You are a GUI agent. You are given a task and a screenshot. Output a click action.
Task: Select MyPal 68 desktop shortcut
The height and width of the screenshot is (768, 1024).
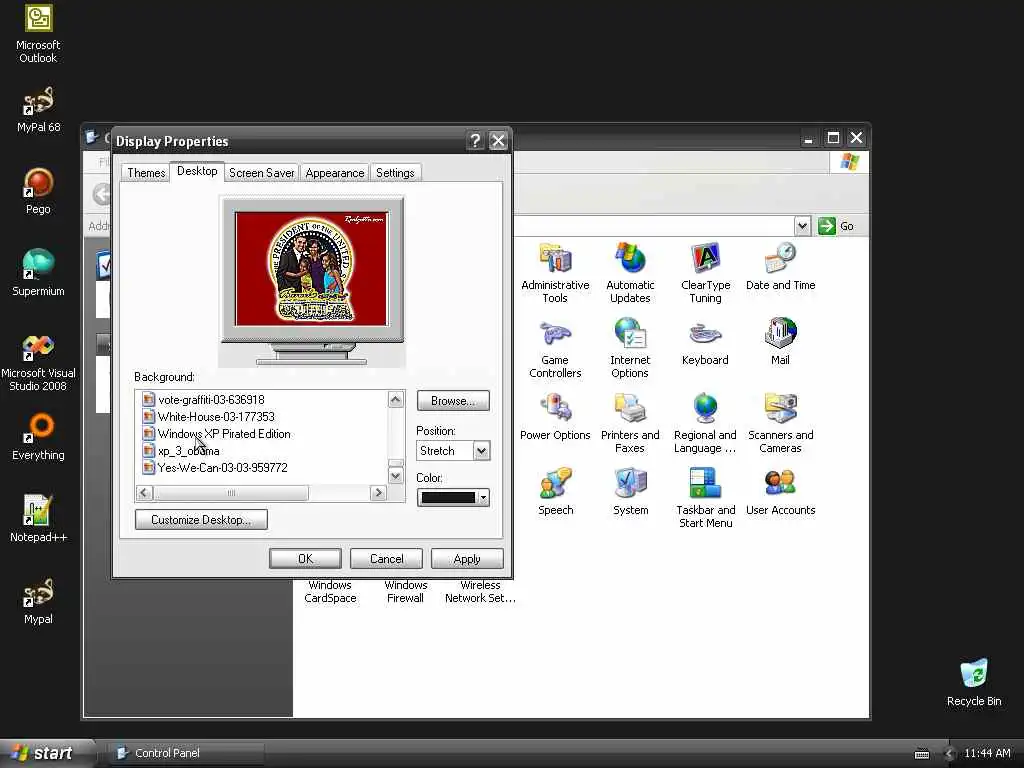pyautogui.click(x=38, y=110)
